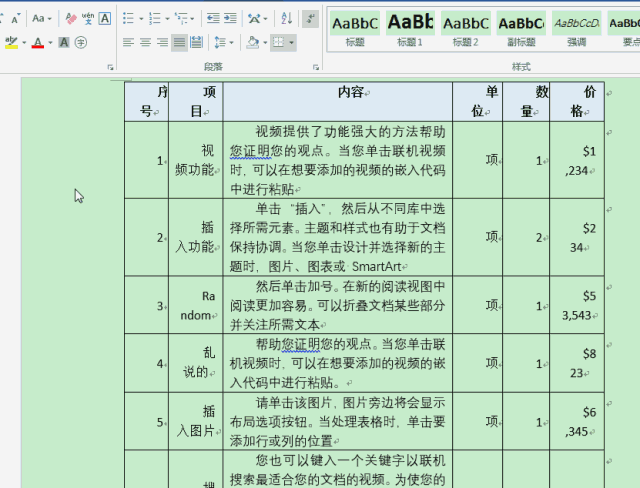Click the $823 price cell
The image size is (640, 488).
pyautogui.click(x=577, y=363)
